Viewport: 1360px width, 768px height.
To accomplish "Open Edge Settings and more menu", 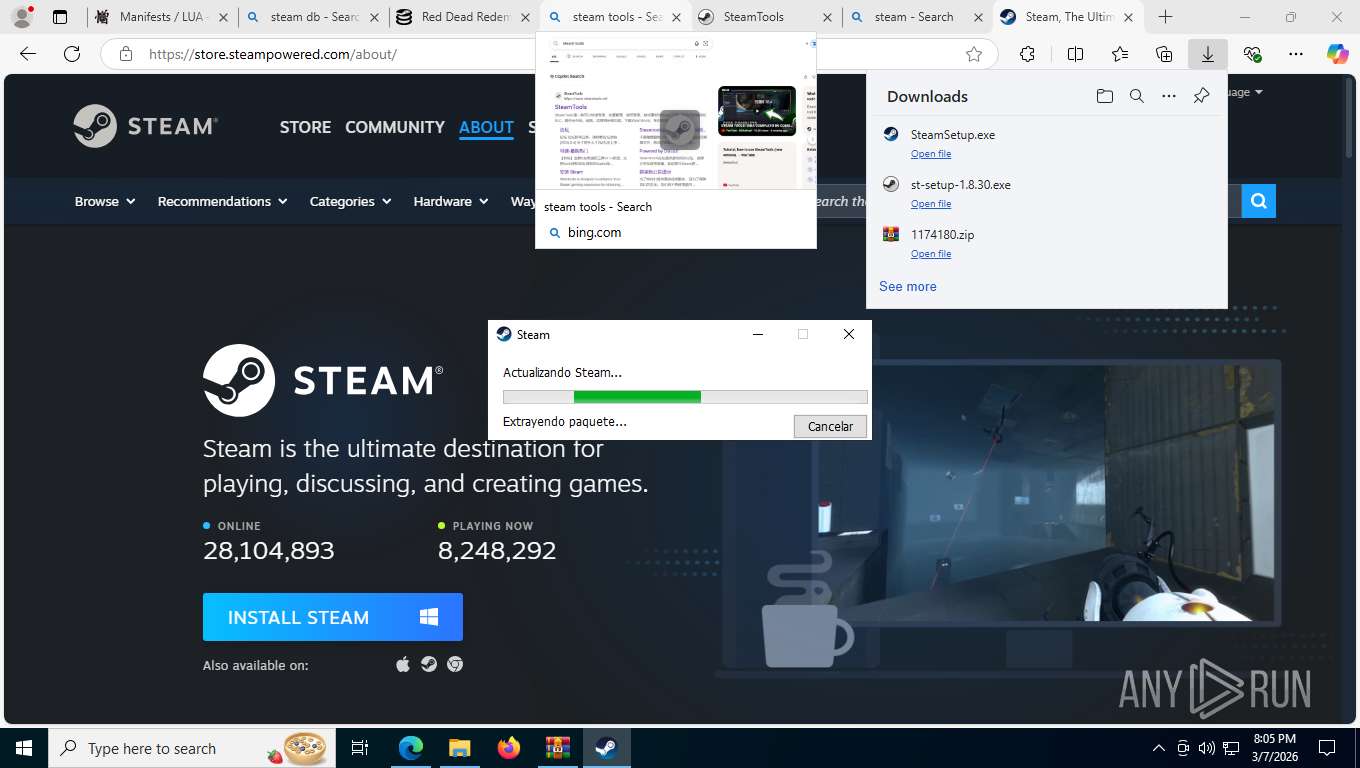I will (1296, 54).
